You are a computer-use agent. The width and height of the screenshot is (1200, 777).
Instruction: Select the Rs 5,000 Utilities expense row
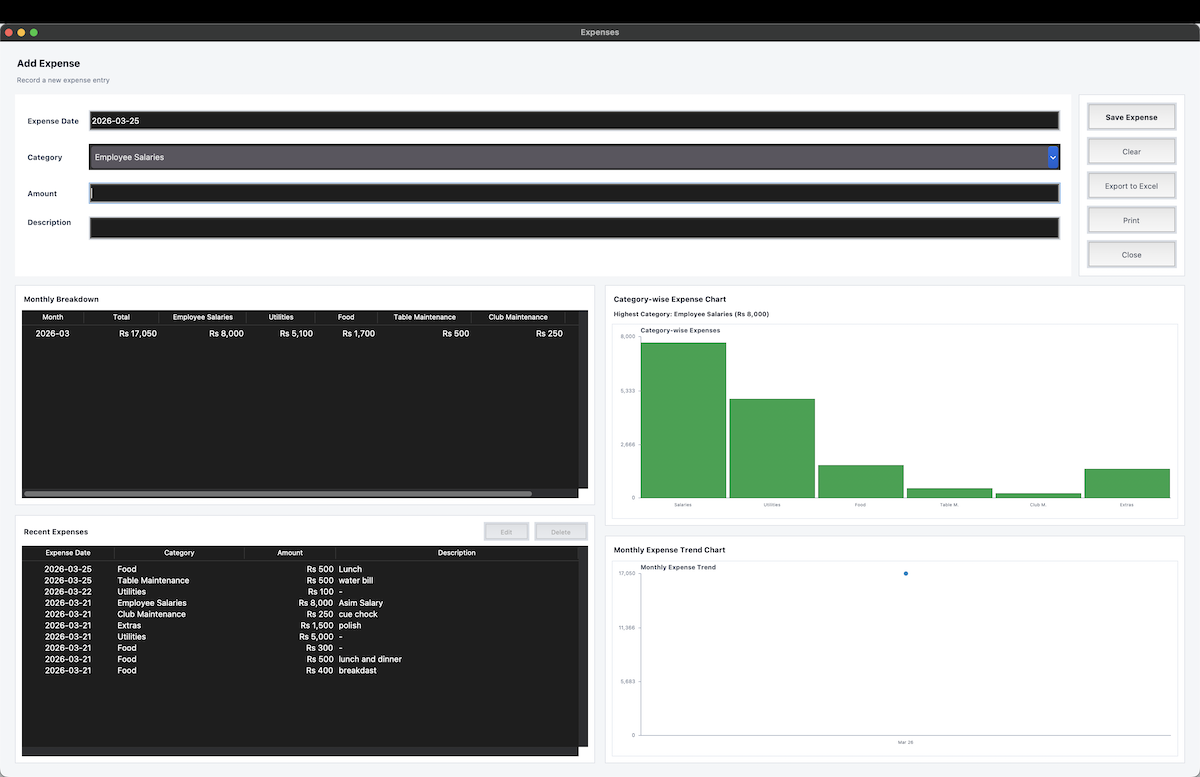coord(300,636)
